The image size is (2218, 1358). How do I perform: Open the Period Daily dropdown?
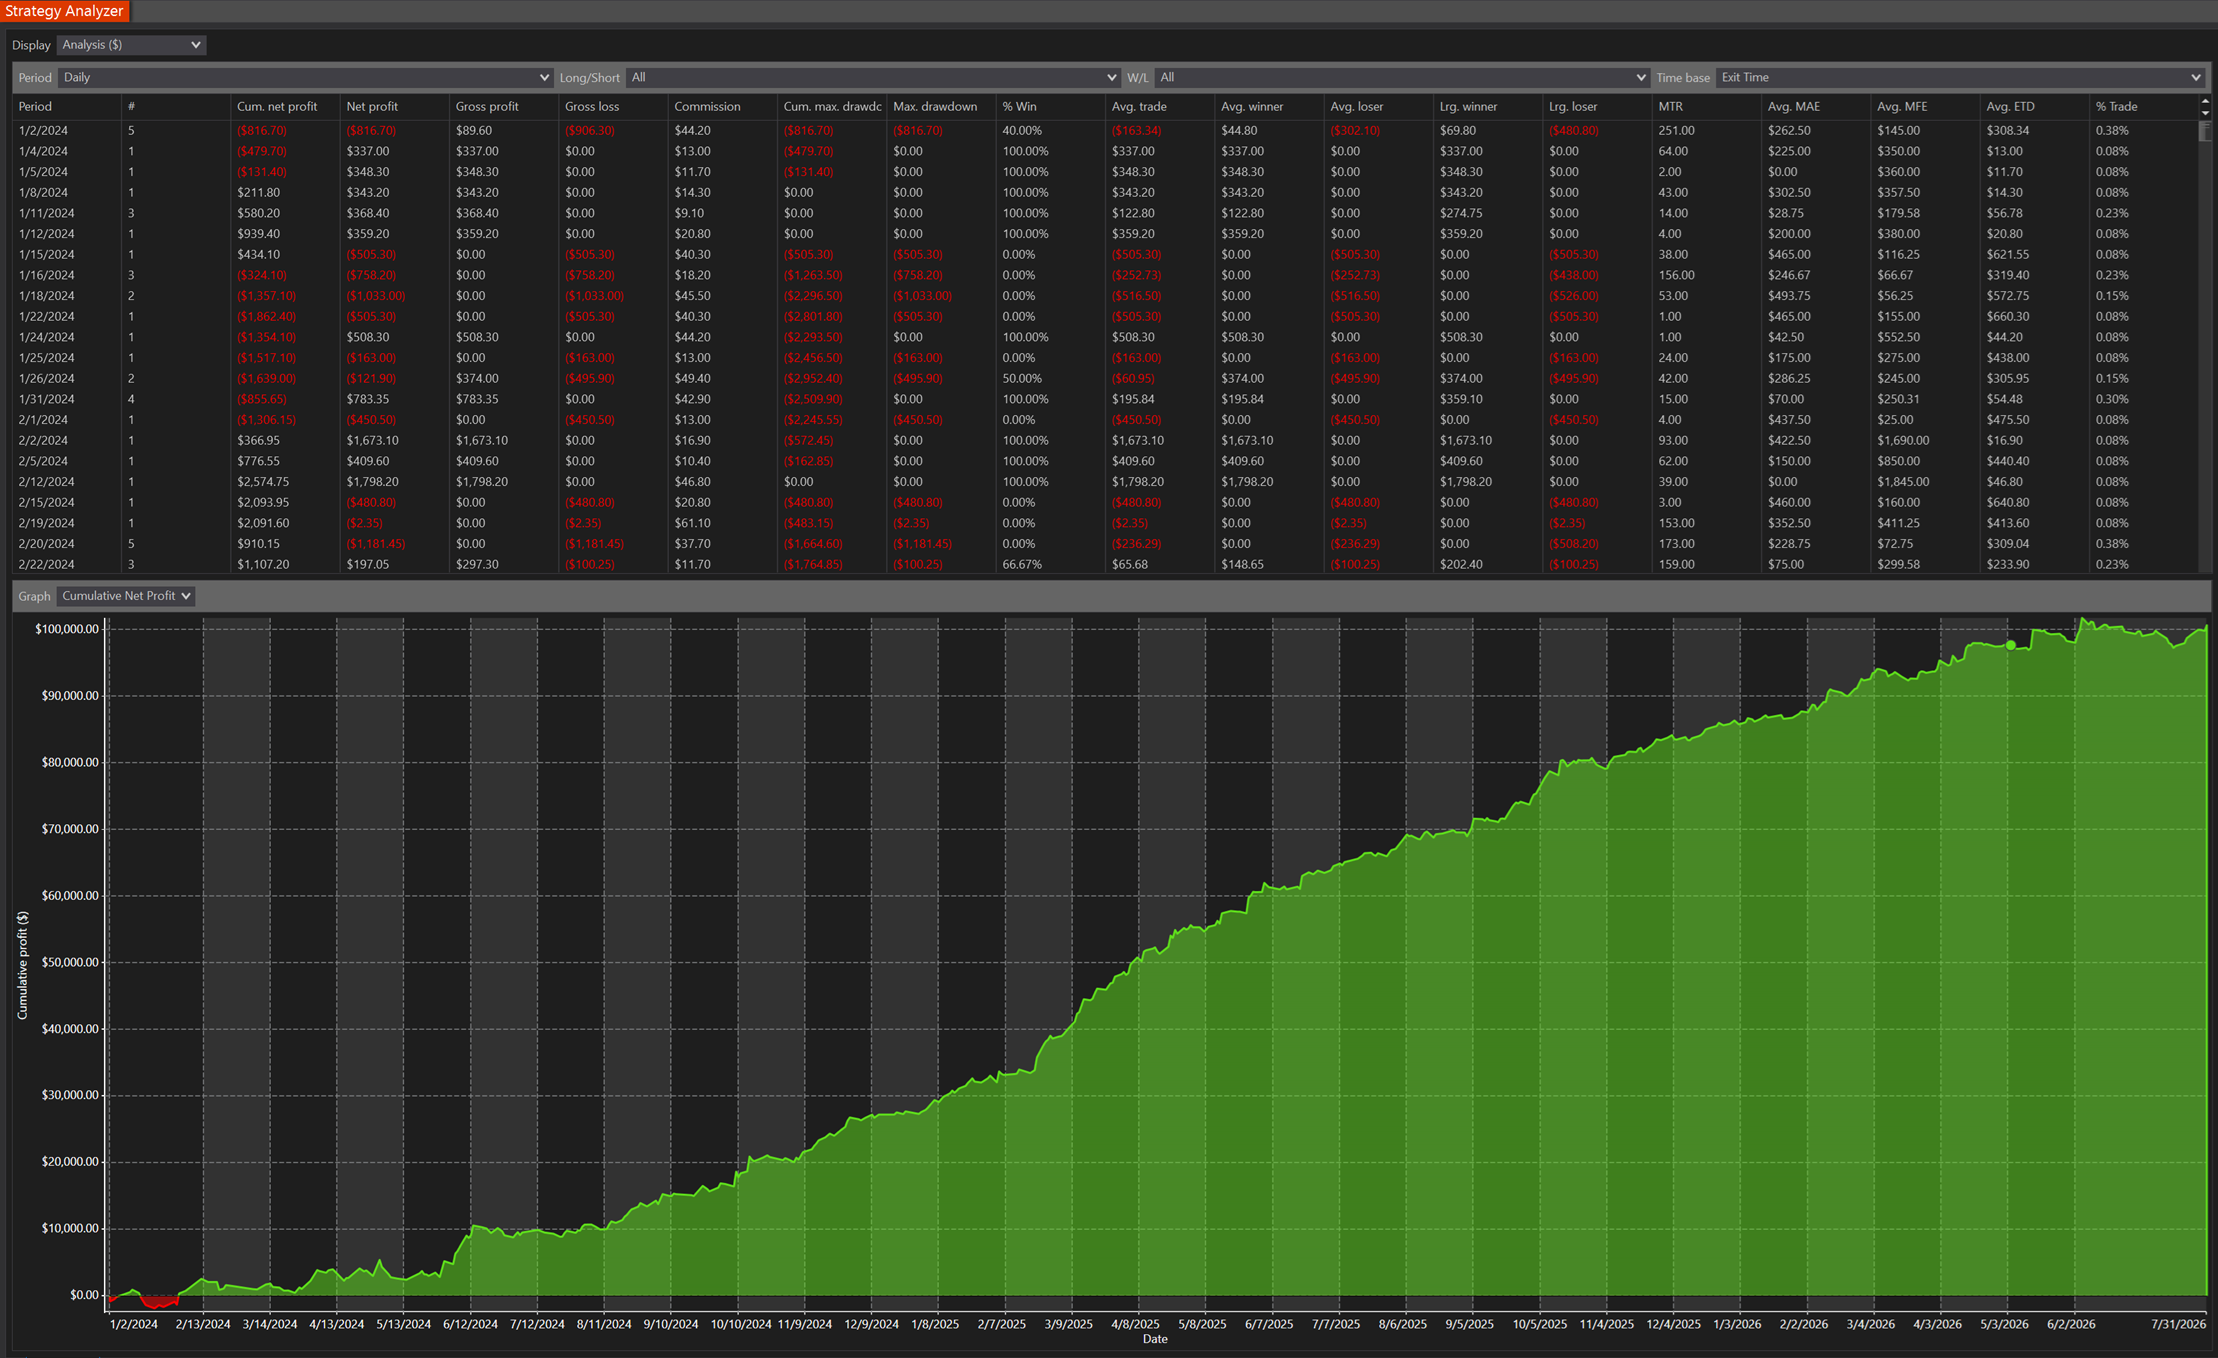click(x=305, y=77)
